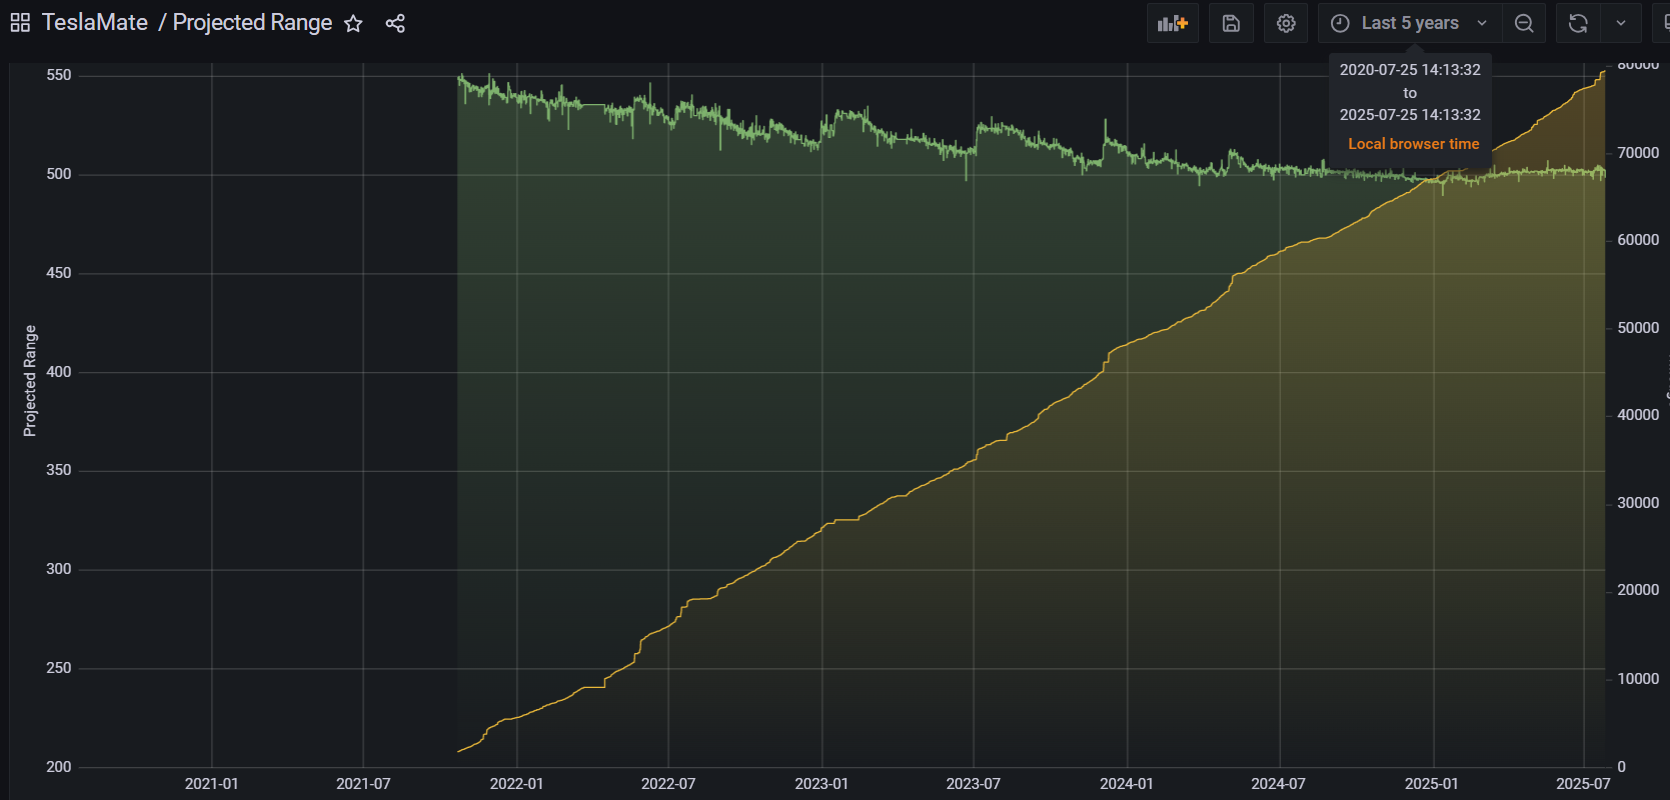Click the Local browser time text
Image resolution: width=1670 pixels, height=800 pixels.
pos(1413,144)
